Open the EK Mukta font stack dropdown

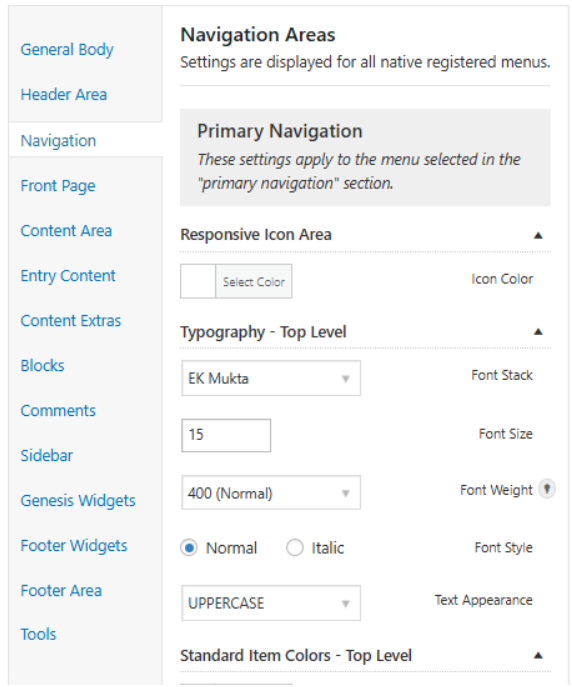pyautogui.click(x=271, y=379)
